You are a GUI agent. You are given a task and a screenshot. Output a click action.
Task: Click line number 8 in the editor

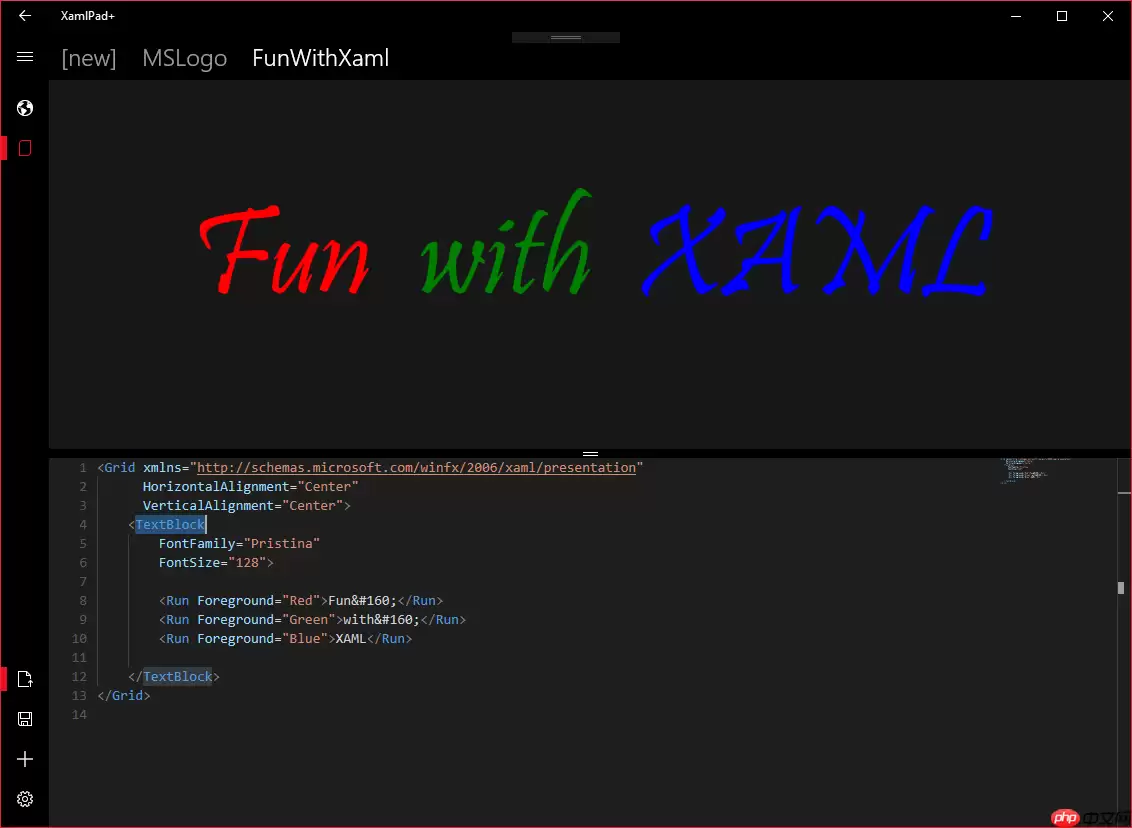(x=82, y=600)
